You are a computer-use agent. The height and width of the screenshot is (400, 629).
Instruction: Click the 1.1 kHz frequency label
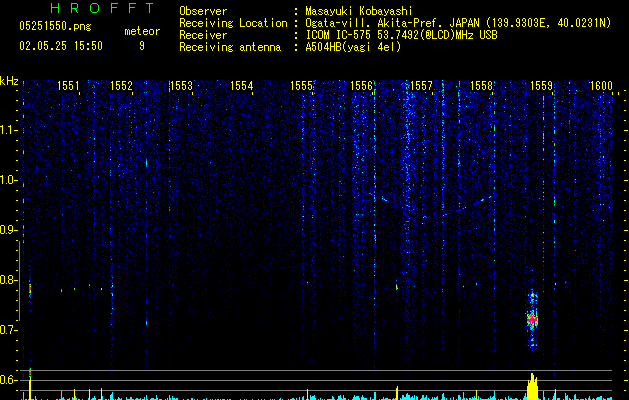(8, 130)
